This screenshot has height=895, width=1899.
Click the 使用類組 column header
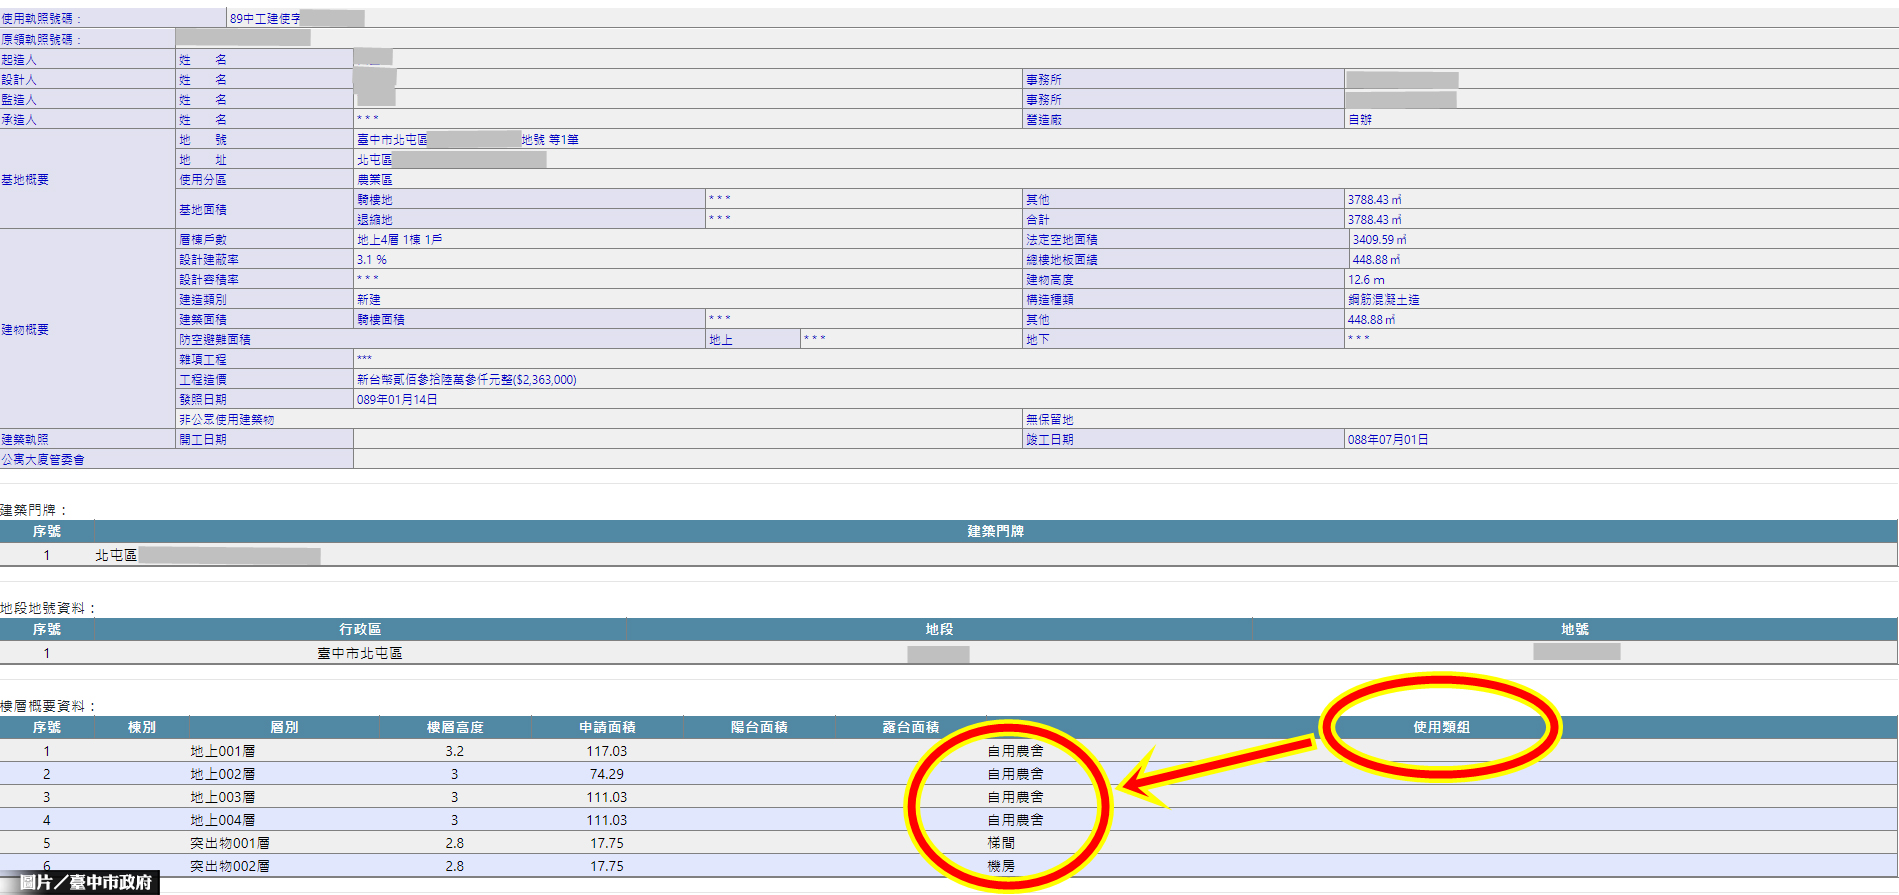point(1440,727)
